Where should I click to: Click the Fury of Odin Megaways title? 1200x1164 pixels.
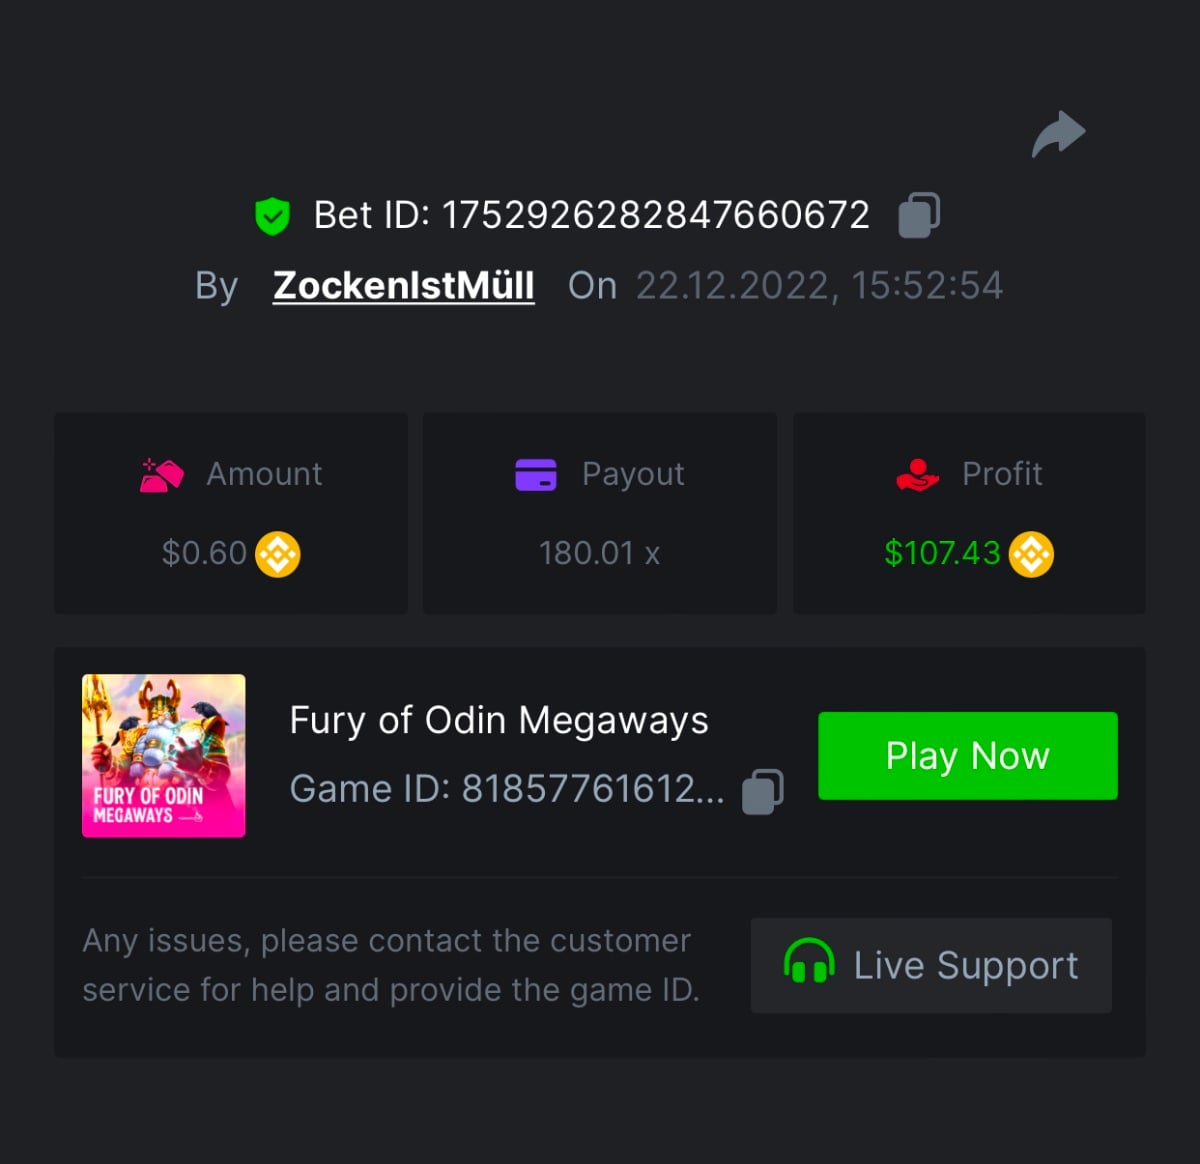[499, 720]
